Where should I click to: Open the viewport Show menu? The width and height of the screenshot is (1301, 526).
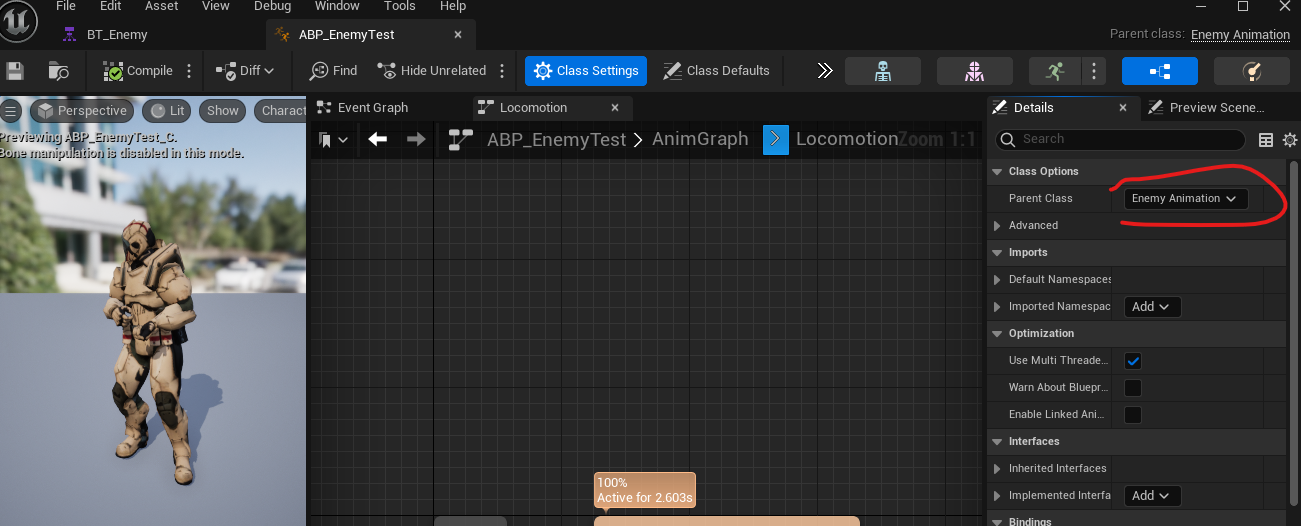(x=223, y=111)
